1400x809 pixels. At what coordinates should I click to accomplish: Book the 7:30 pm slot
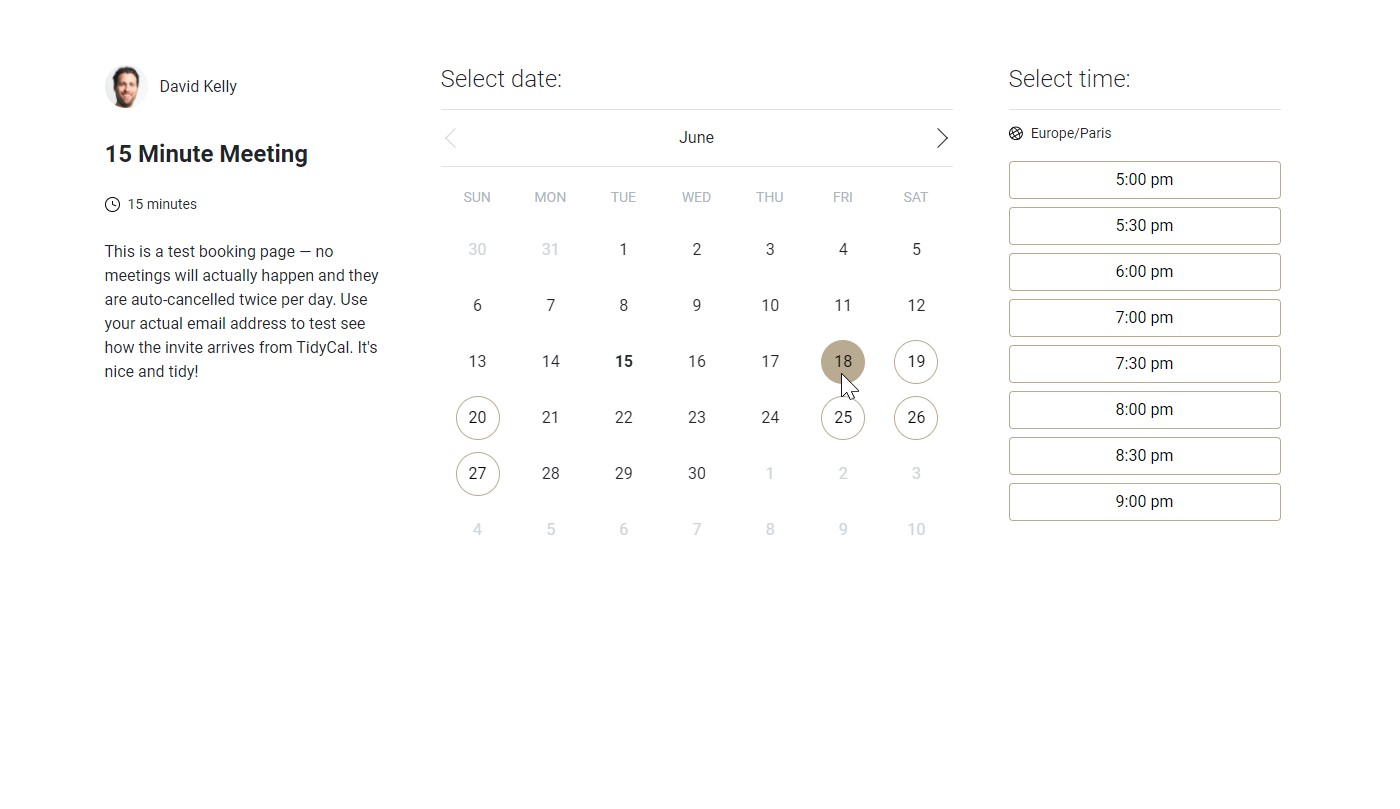pos(1144,364)
